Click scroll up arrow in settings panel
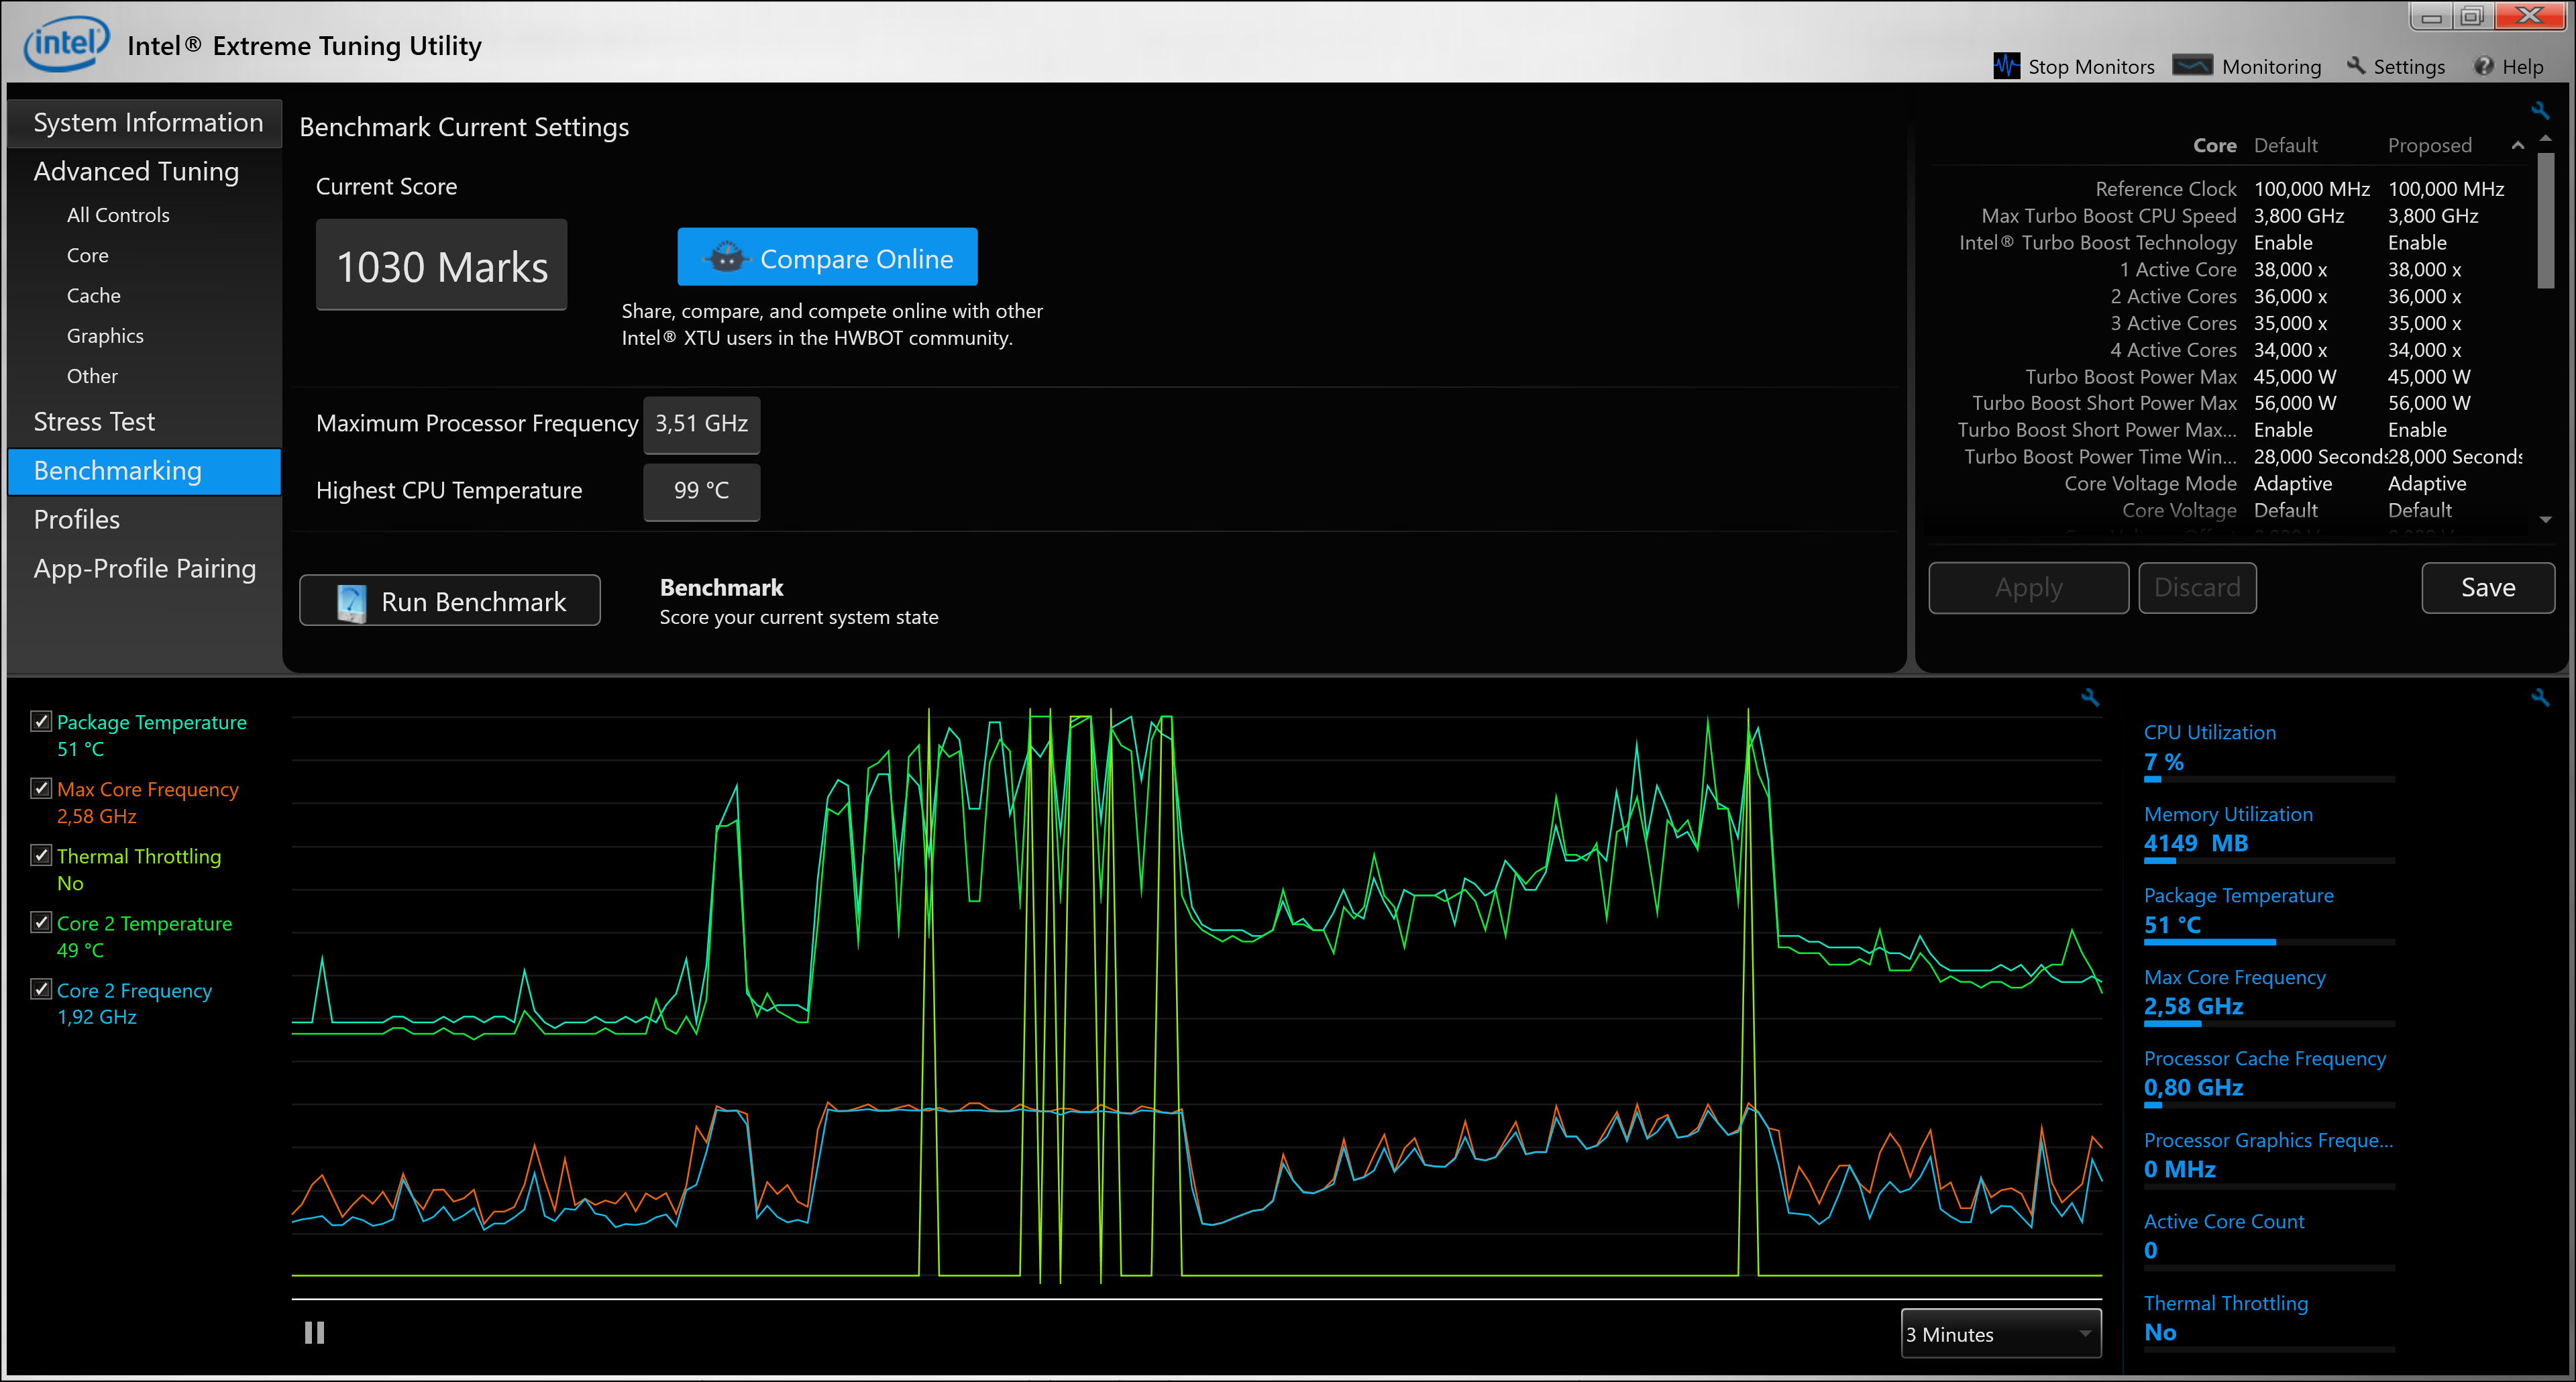Screen dimensions: 2576x1382 point(2546,139)
